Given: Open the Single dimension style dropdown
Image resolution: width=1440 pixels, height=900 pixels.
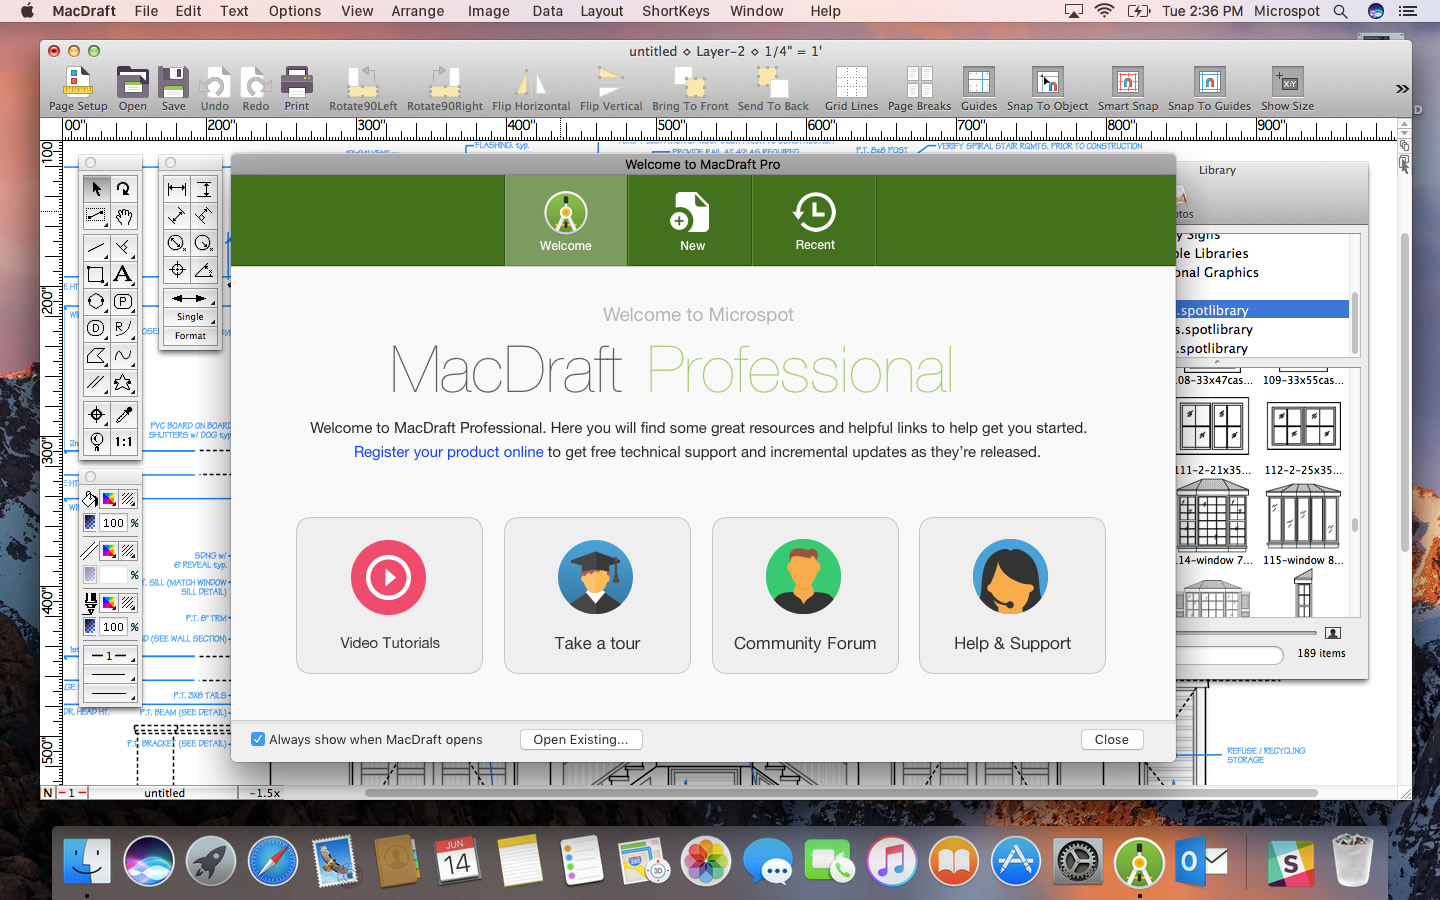Looking at the screenshot, I should point(190,317).
